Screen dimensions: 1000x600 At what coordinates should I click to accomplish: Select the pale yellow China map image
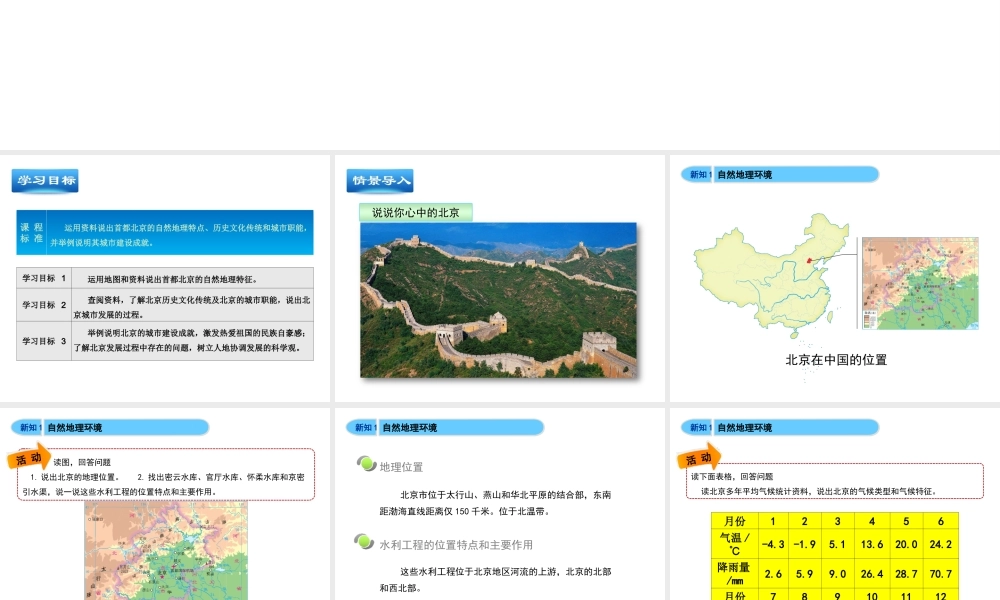tap(772, 275)
